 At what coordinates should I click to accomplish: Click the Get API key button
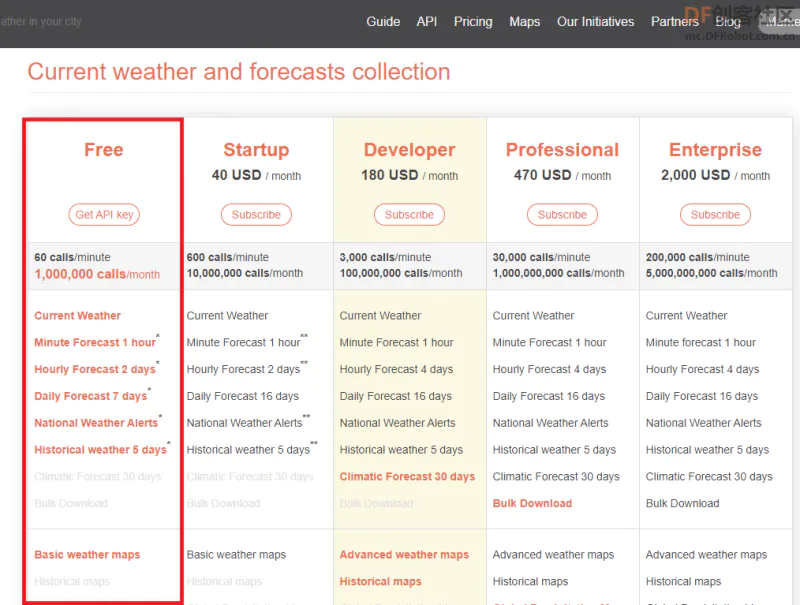pos(104,215)
